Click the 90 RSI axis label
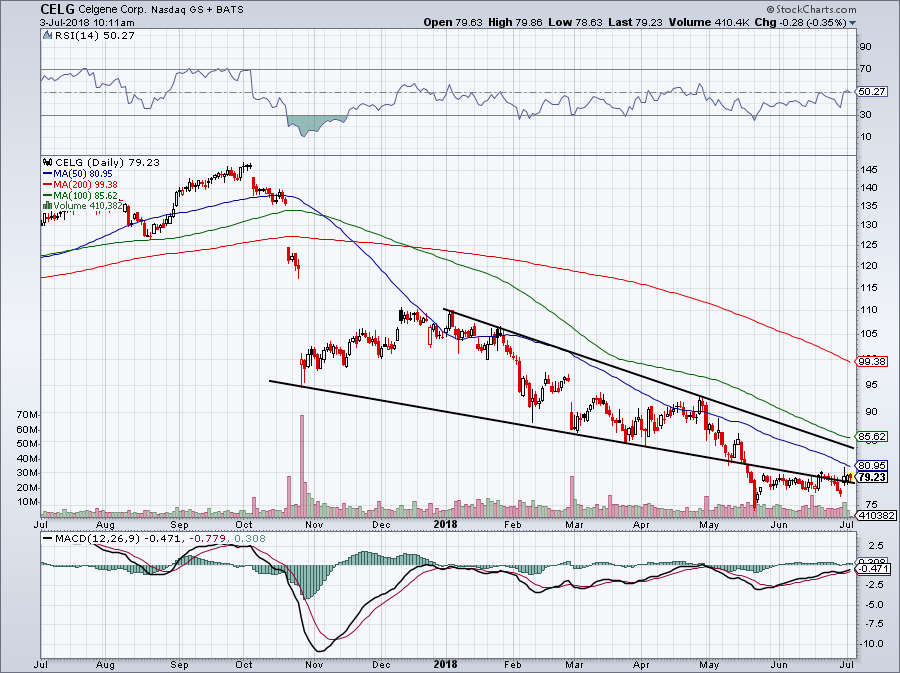This screenshot has height=673, width=900. [866, 46]
